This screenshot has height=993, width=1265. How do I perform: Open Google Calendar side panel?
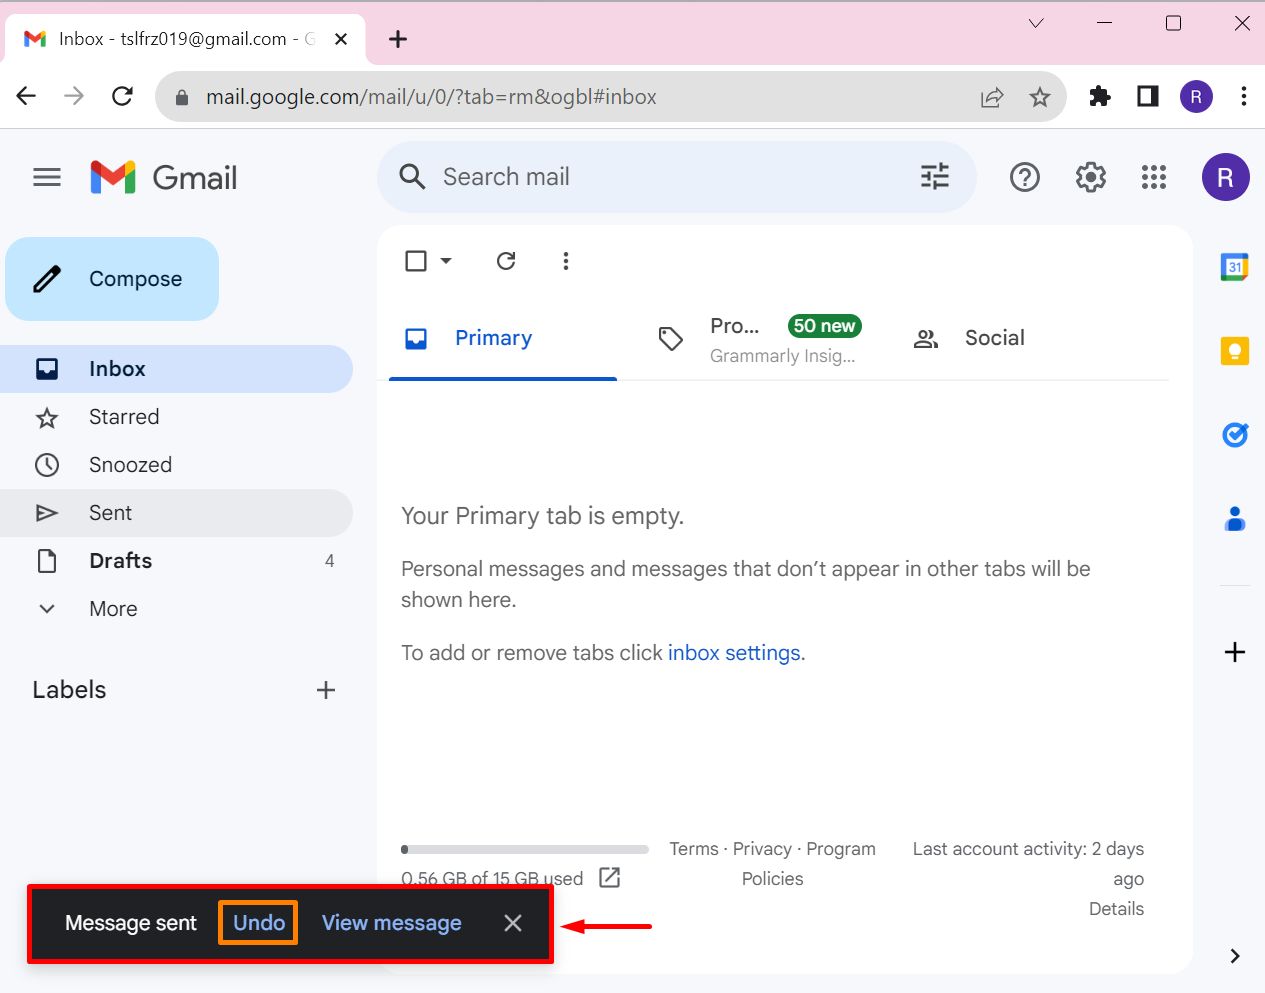[1234, 267]
